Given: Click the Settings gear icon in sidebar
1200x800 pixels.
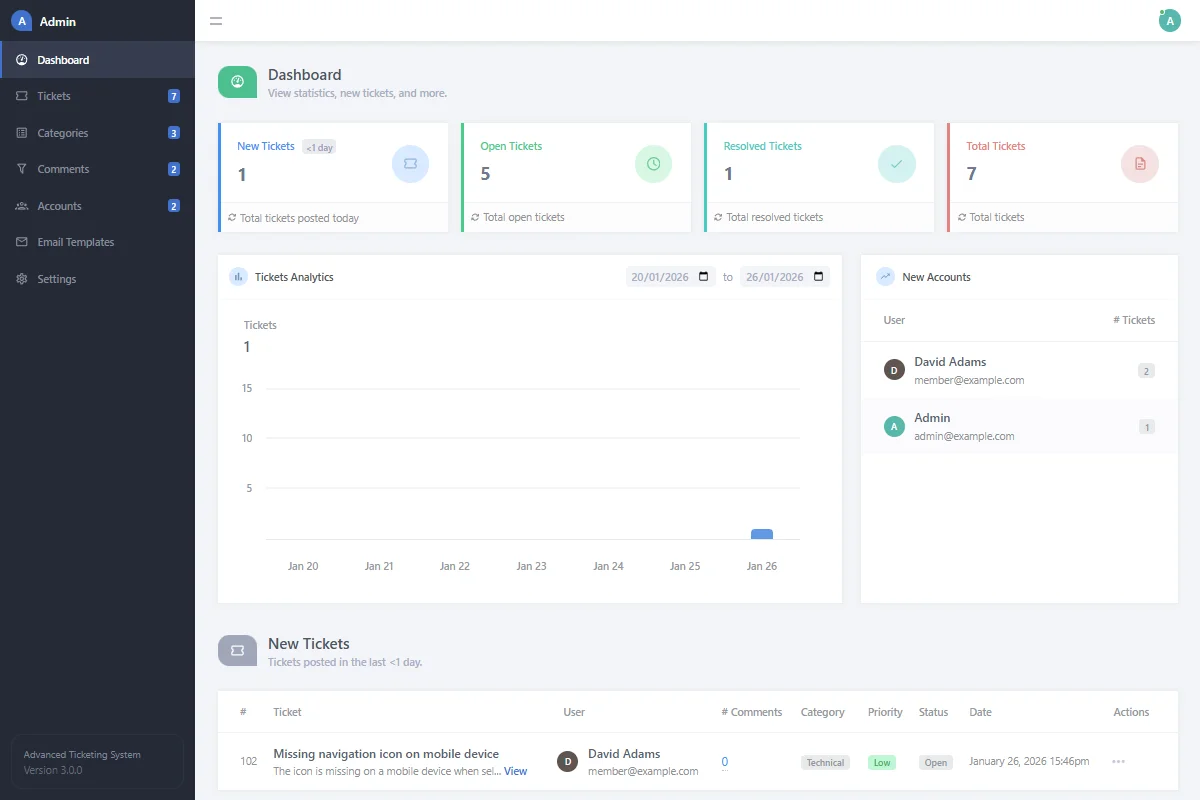Looking at the screenshot, I should click(22, 279).
